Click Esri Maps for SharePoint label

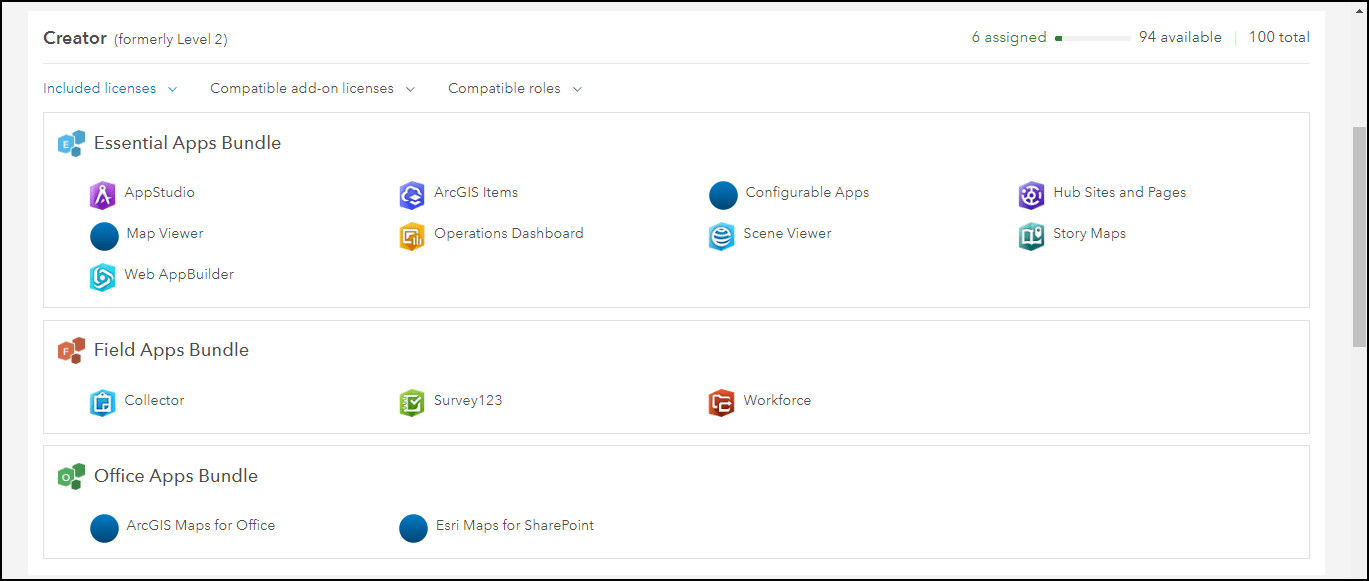pyautogui.click(x=515, y=526)
